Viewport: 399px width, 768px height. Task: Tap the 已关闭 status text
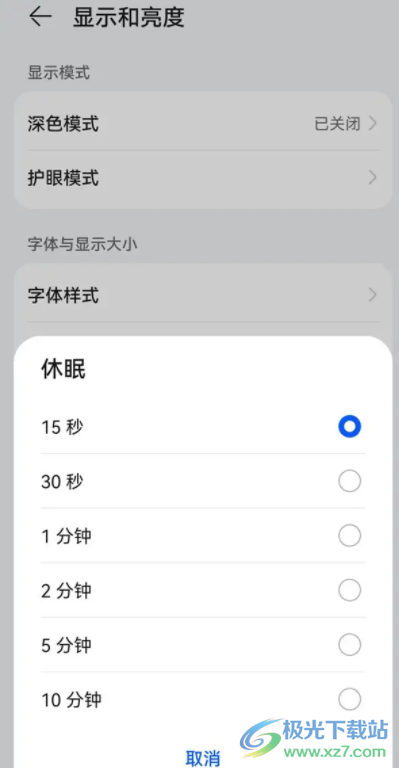click(x=337, y=124)
